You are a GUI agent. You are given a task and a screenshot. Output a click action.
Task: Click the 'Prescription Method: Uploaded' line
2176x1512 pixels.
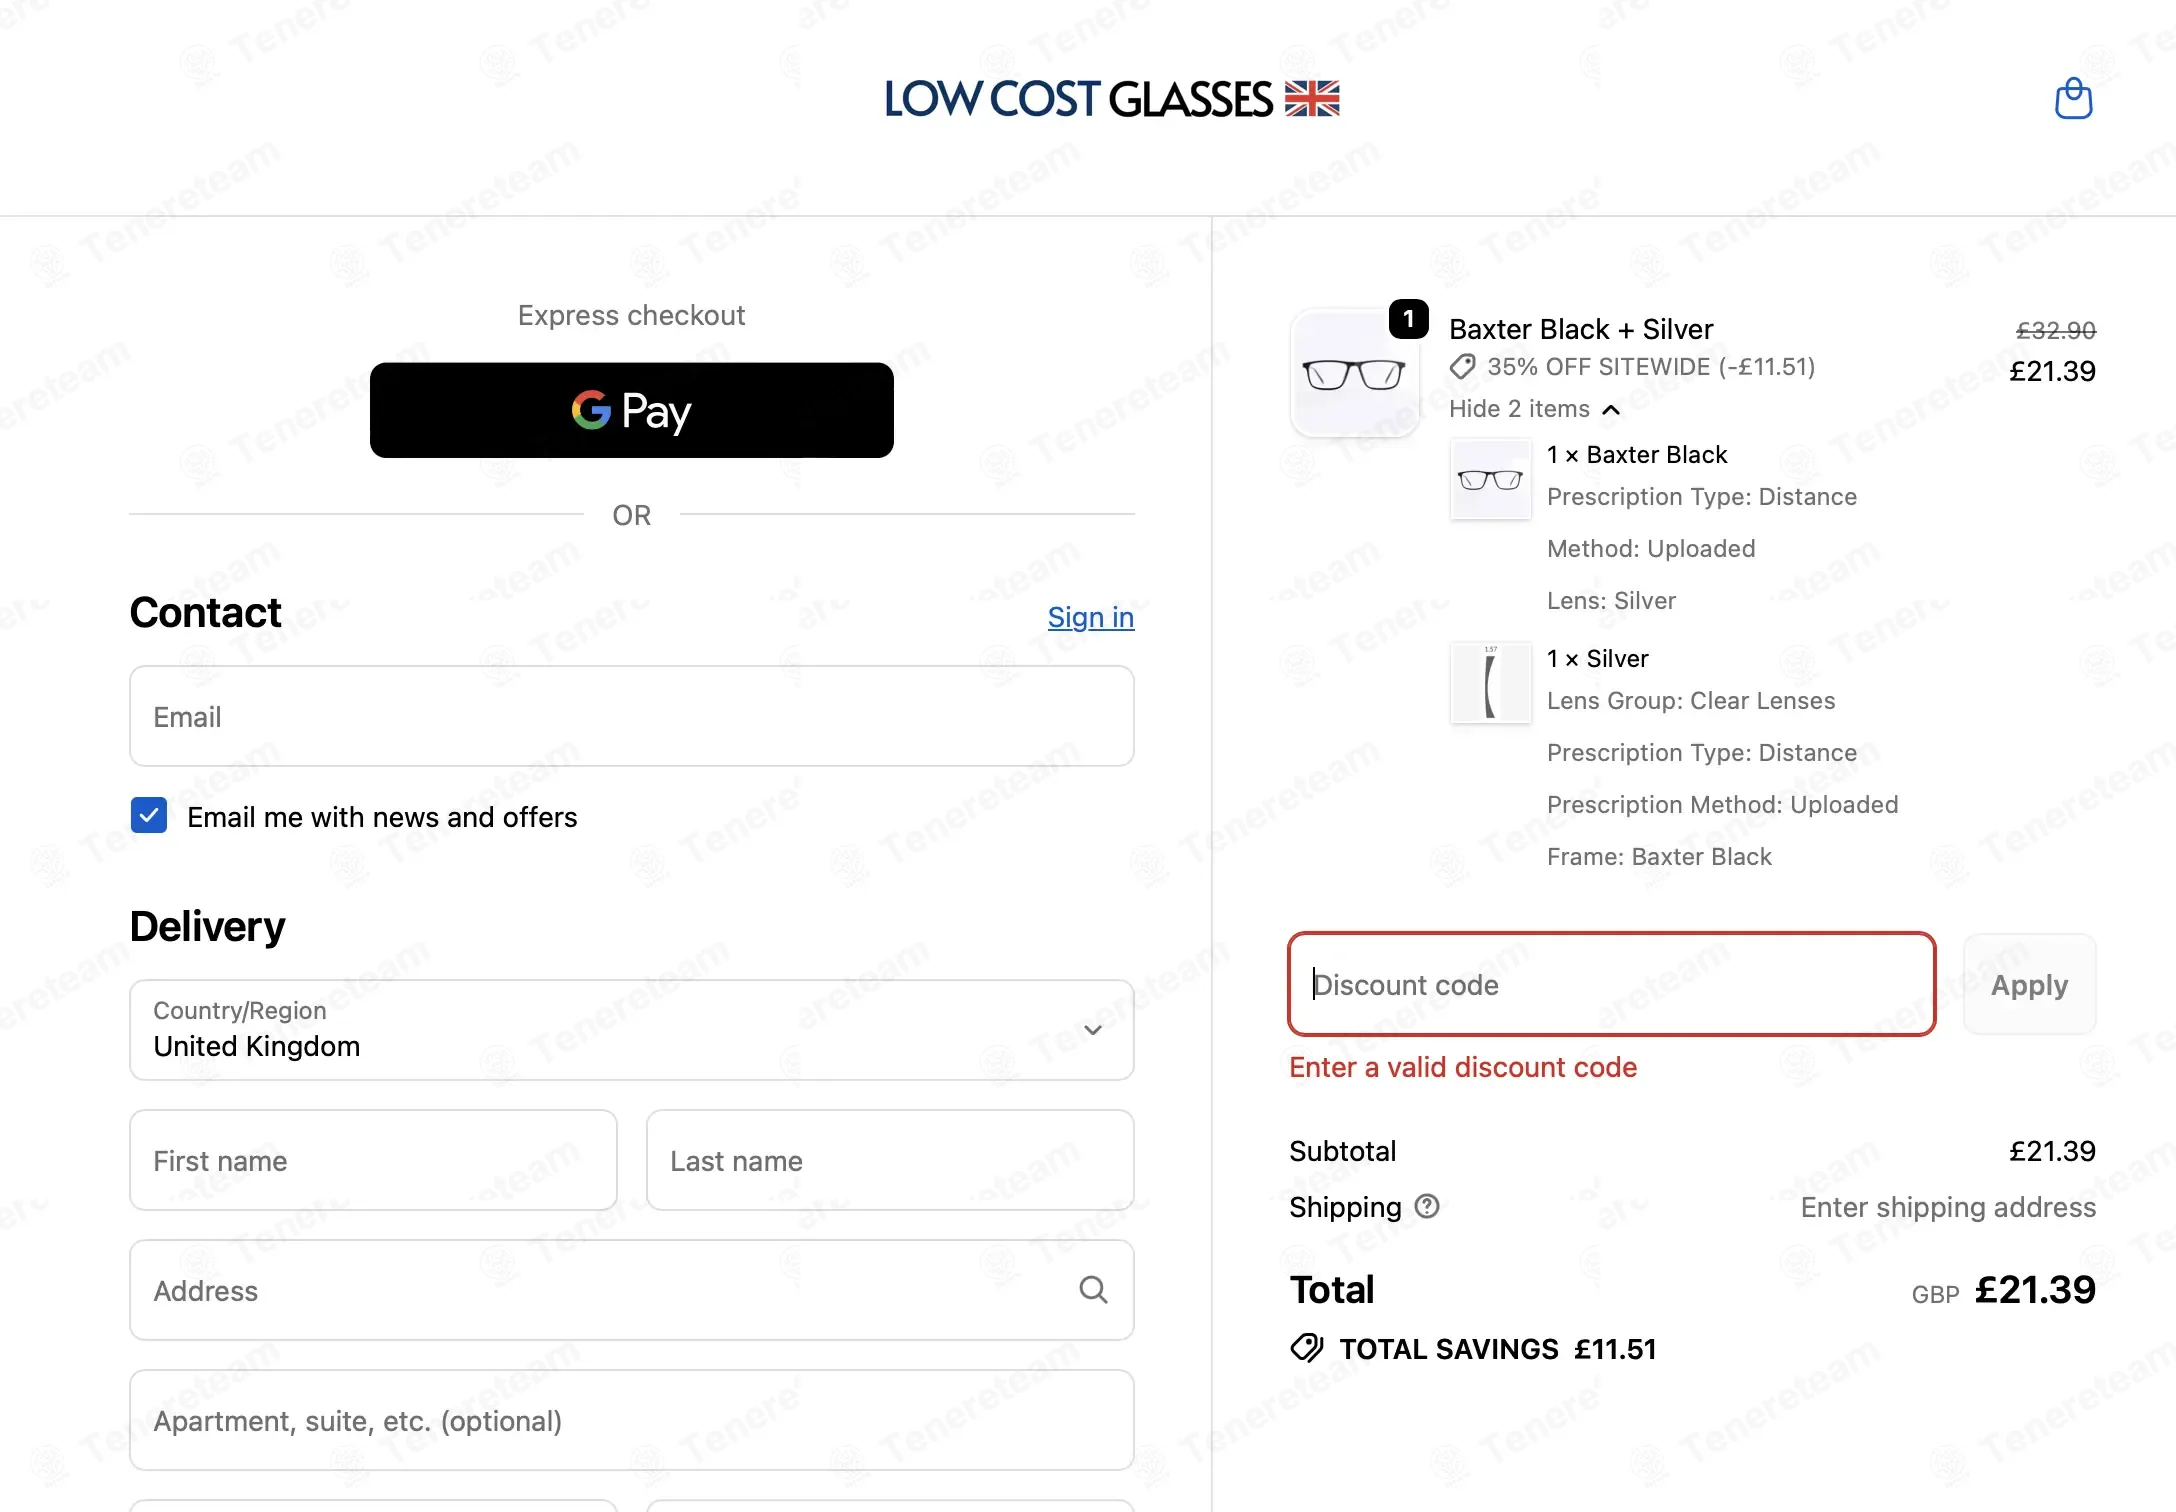click(x=1722, y=804)
